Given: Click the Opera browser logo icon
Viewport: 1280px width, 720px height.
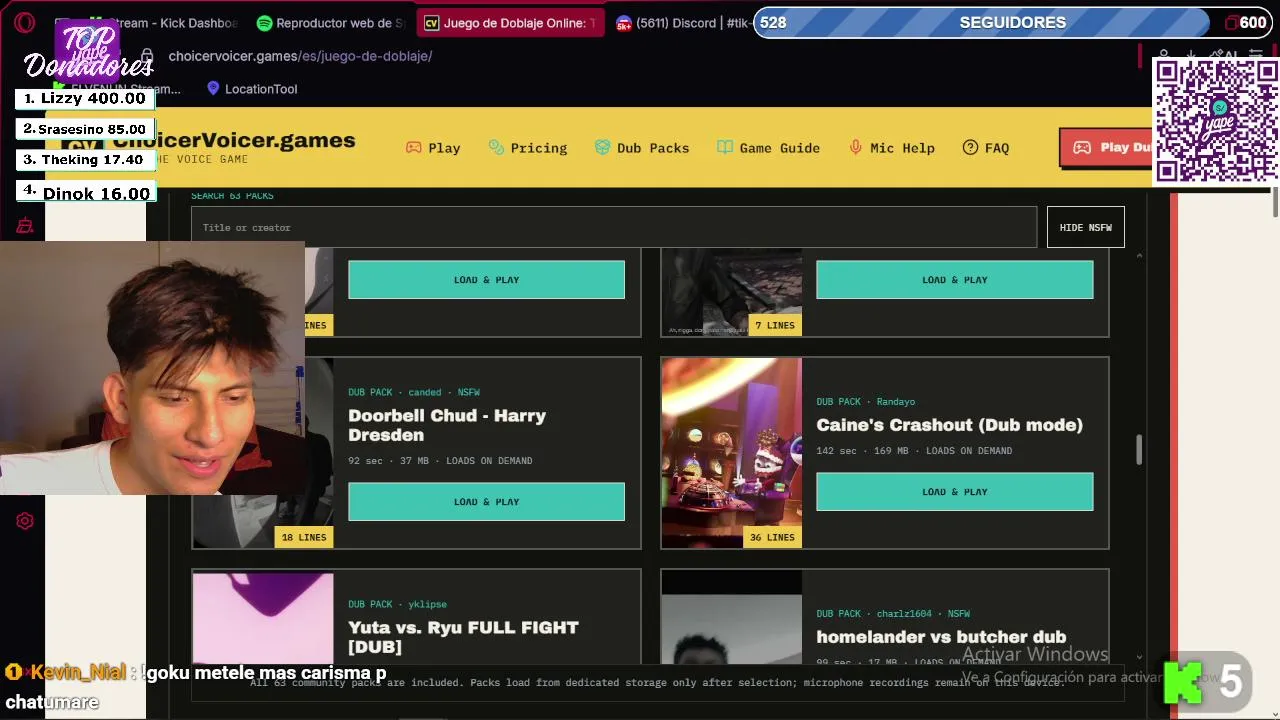Looking at the screenshot, I should tap(25, 22).
